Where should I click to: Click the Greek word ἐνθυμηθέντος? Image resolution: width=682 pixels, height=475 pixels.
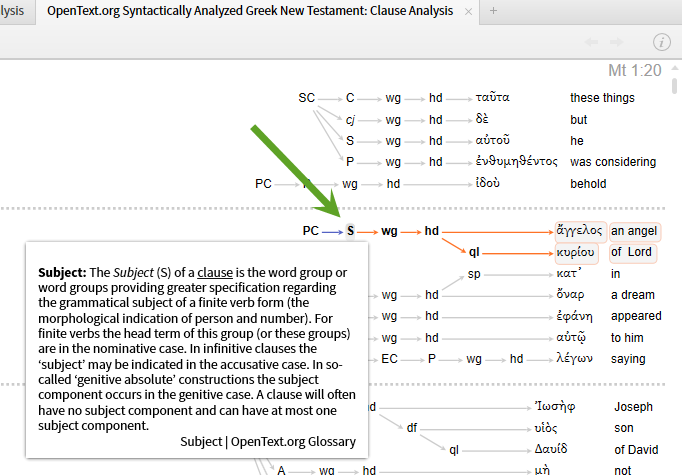pos(516,161)
